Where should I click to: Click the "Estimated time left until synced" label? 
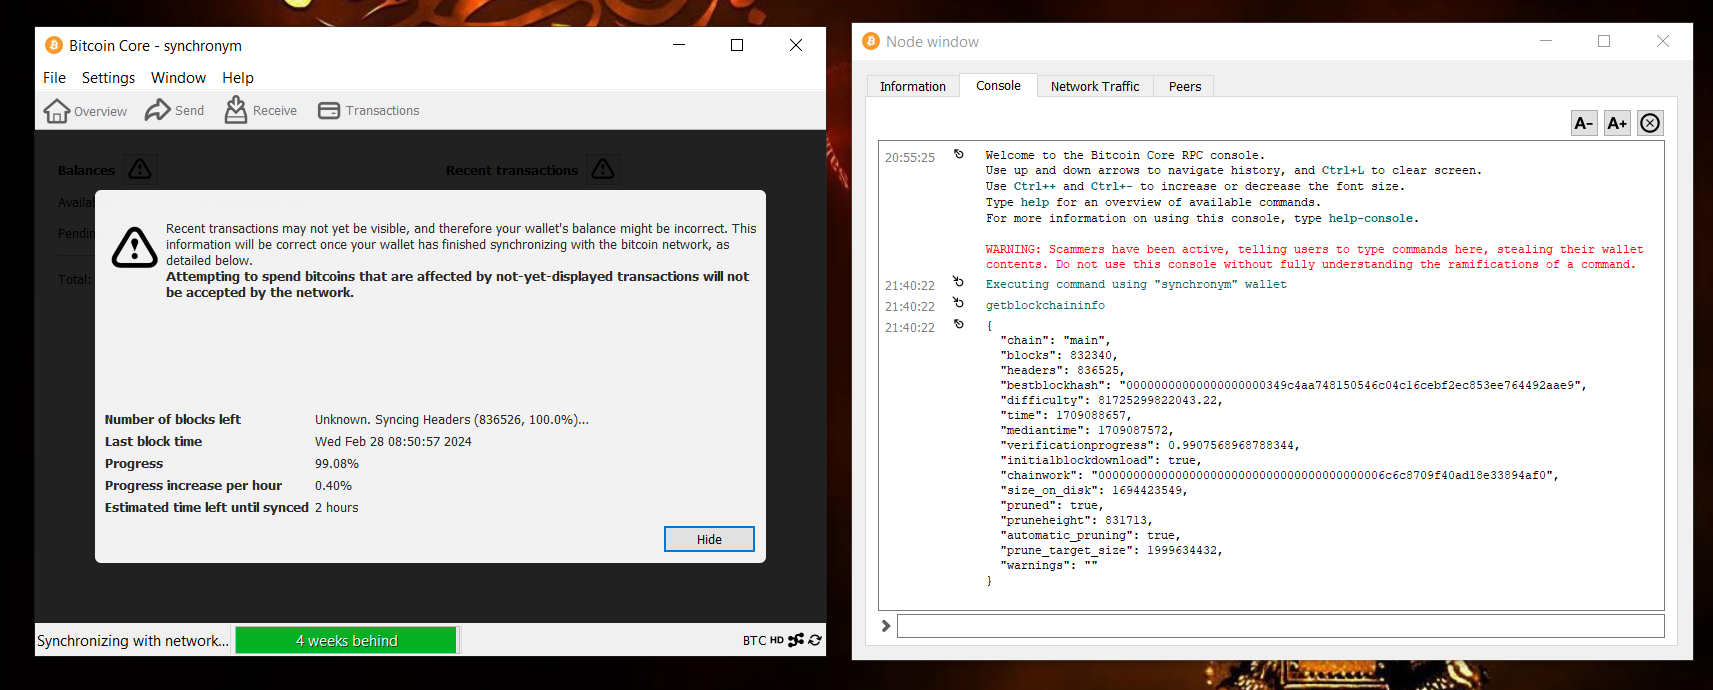(x=206, y=508)
